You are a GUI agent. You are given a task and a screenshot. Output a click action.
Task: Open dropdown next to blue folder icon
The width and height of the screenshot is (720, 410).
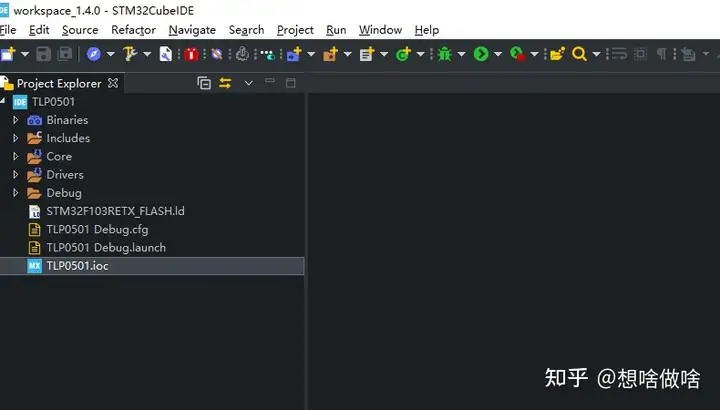pyautogui.click(x=311, y=54)
